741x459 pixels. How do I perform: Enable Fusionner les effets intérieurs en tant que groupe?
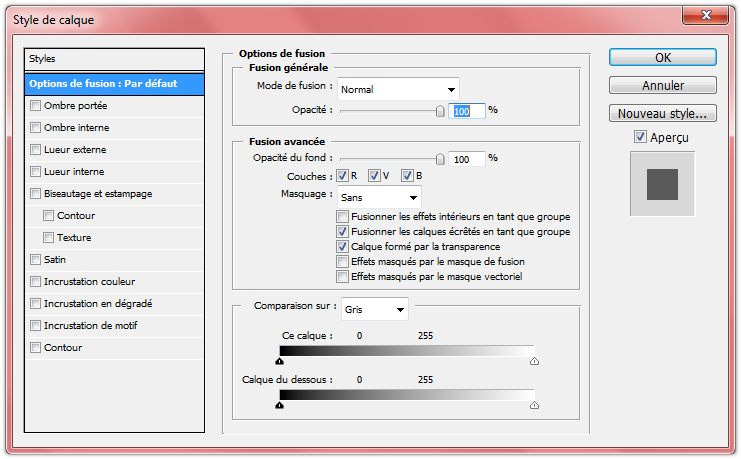(343, 217)
